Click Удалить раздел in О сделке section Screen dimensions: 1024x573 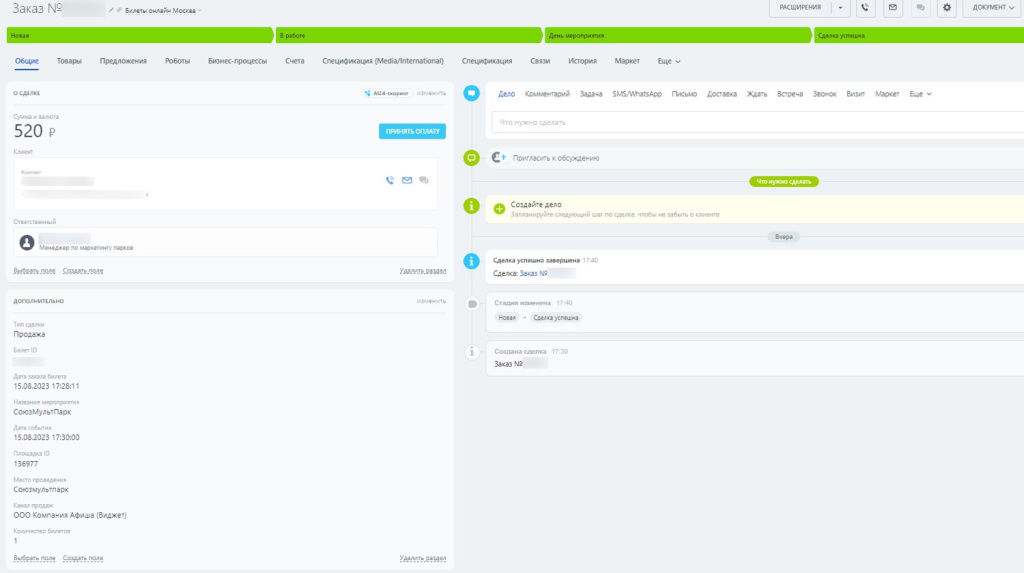pos(423,270)
